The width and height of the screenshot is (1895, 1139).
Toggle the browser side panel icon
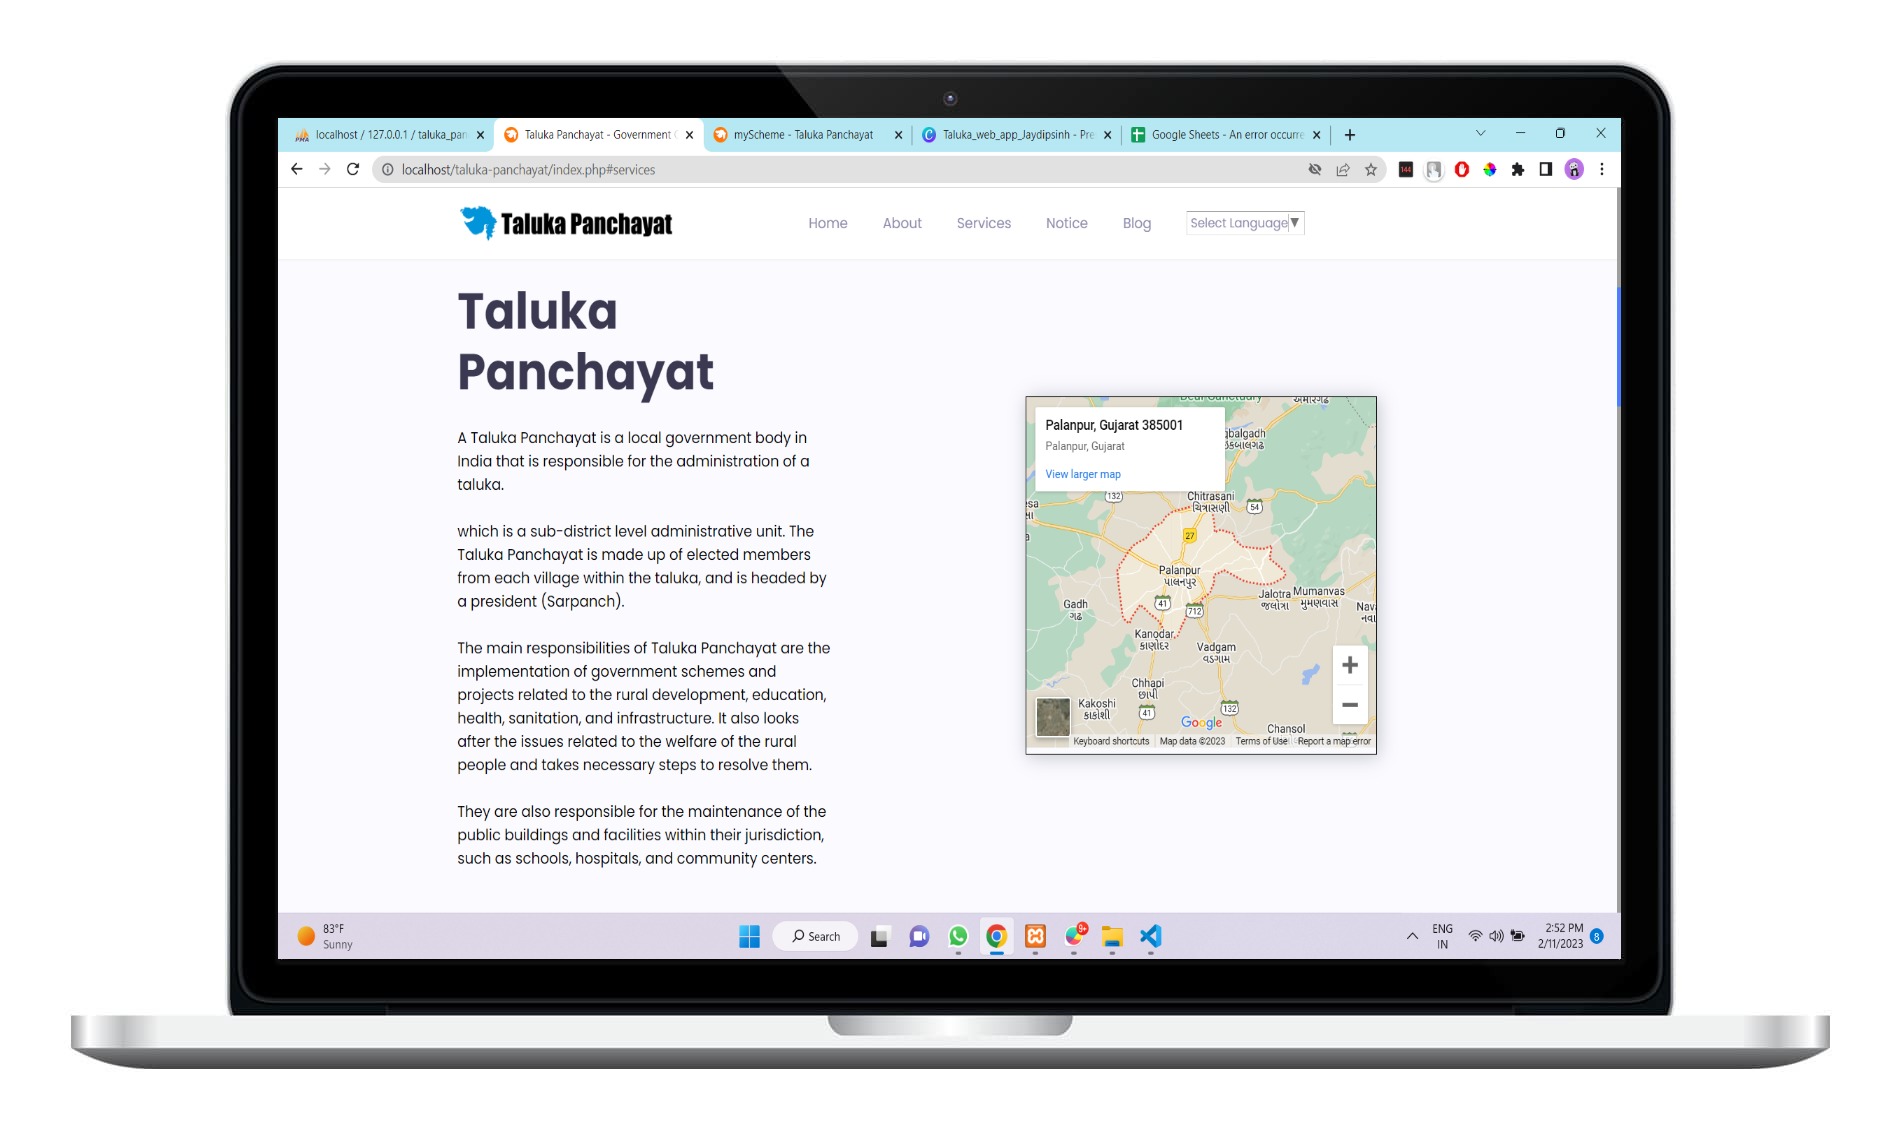click(x=1546, y=170)
